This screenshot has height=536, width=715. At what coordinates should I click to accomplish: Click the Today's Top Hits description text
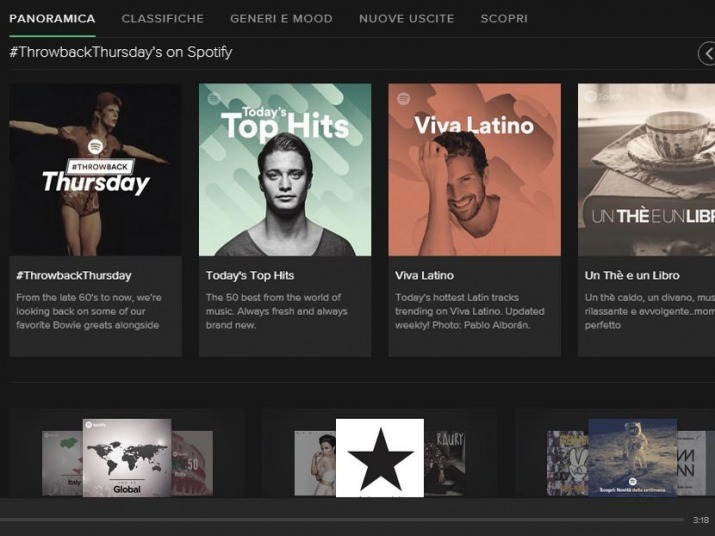click(276, 311)
